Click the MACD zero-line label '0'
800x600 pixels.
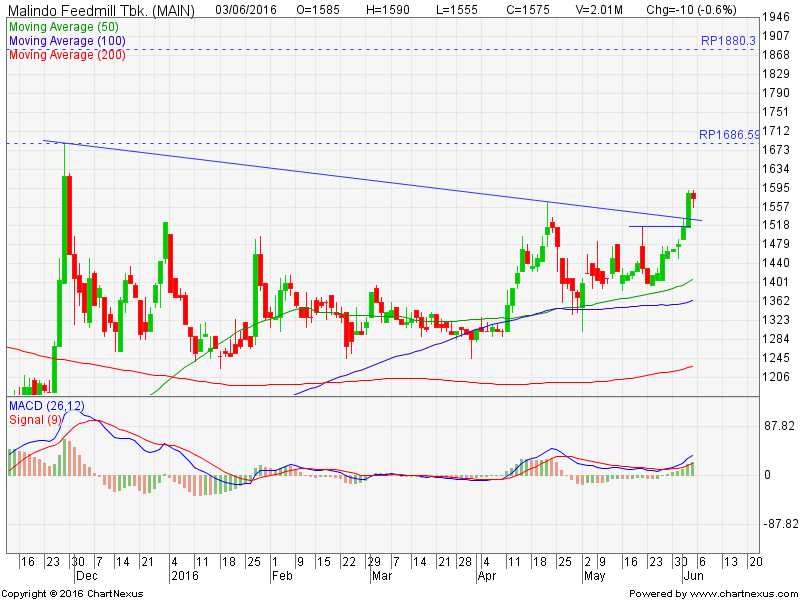pos(767,475)
